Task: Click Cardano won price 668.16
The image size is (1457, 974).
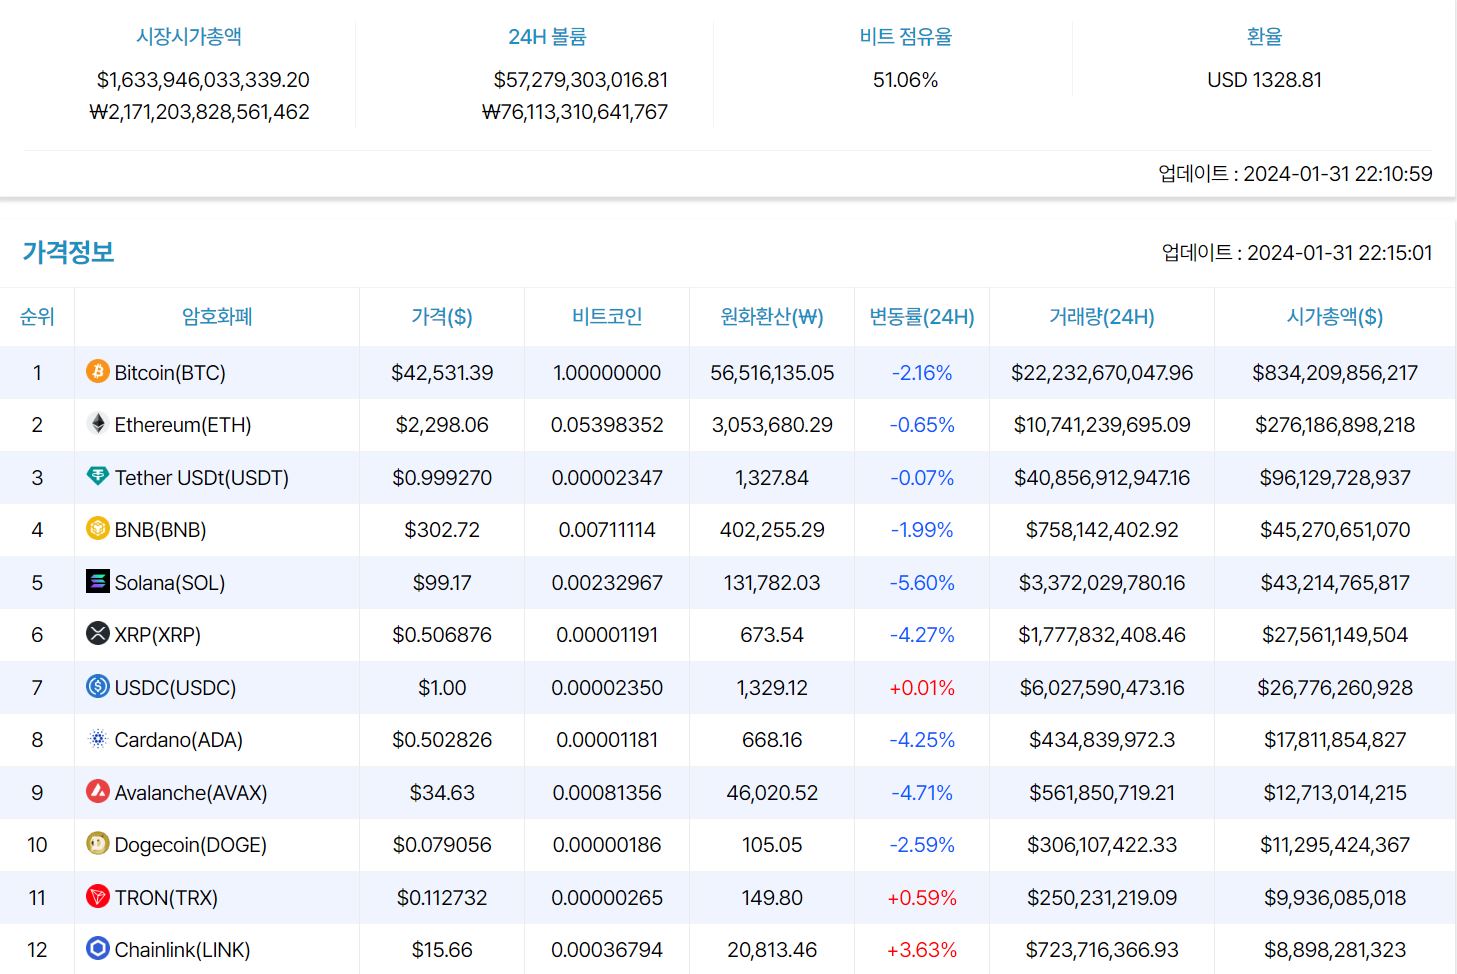Action: [x=772, y=740]
